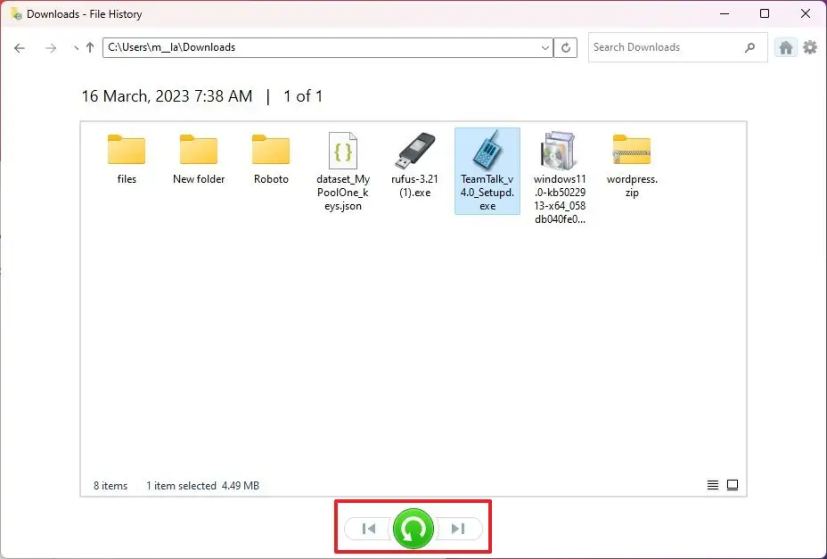Click the File History title bar icon
This screenshot has width=827, height=559.
click(x=16, y=14)
